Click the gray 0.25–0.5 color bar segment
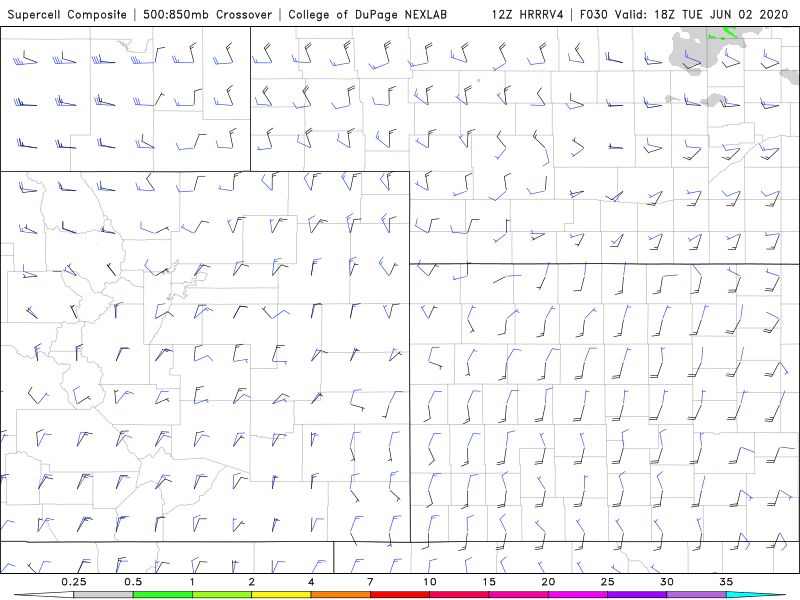800x600 pixels. 103,595
